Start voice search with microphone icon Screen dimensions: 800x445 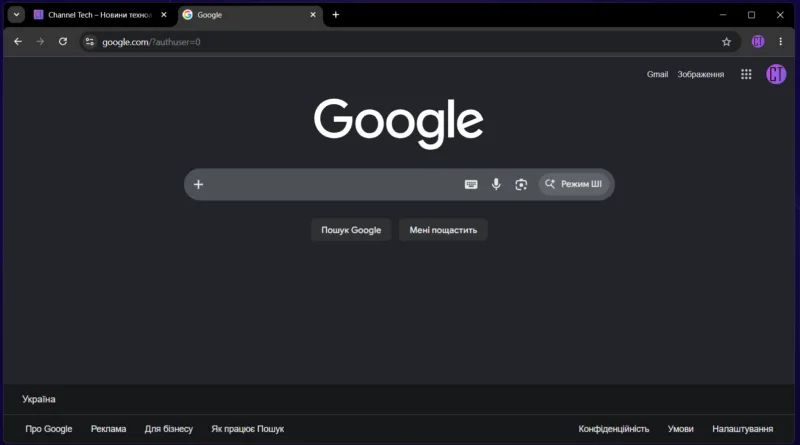coord(496,184)
